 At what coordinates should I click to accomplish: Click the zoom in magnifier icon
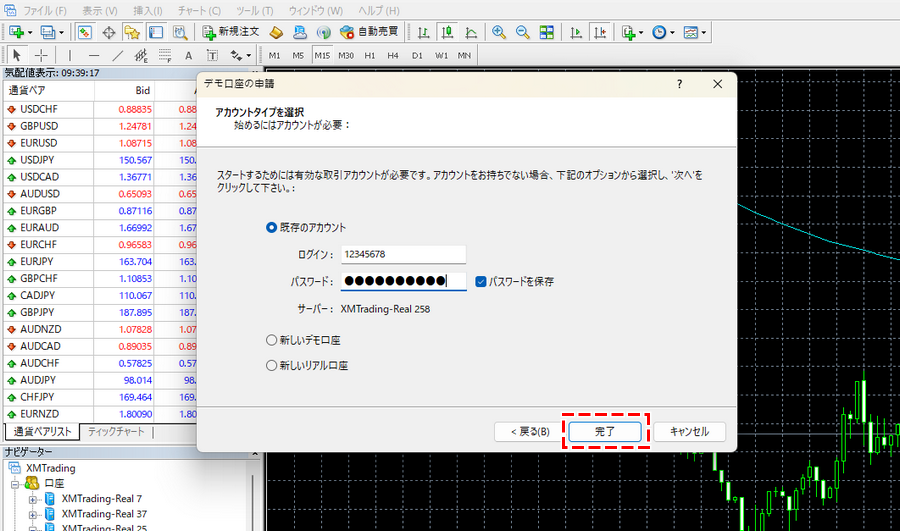point(499,32)
